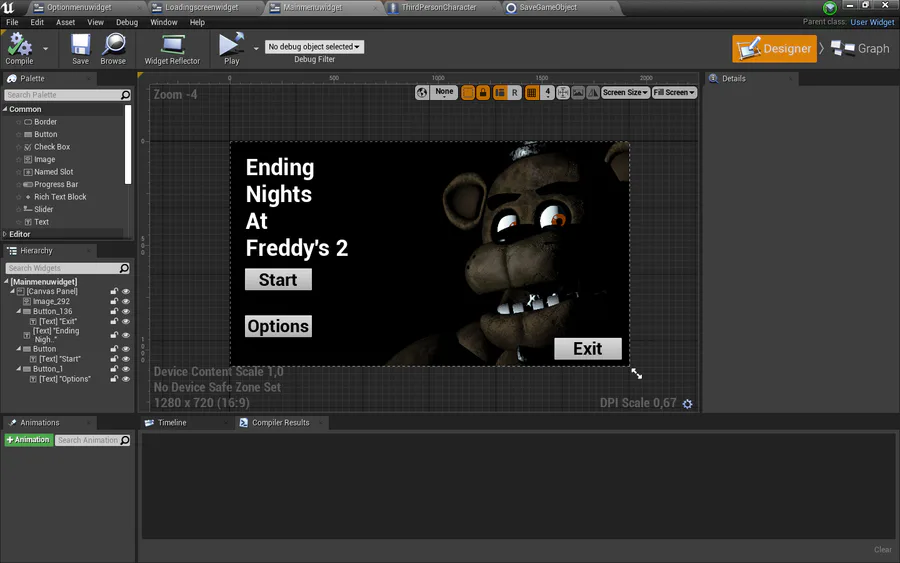Open the Screen Size dropdown
Screen dimensions: 900x563
625,92
